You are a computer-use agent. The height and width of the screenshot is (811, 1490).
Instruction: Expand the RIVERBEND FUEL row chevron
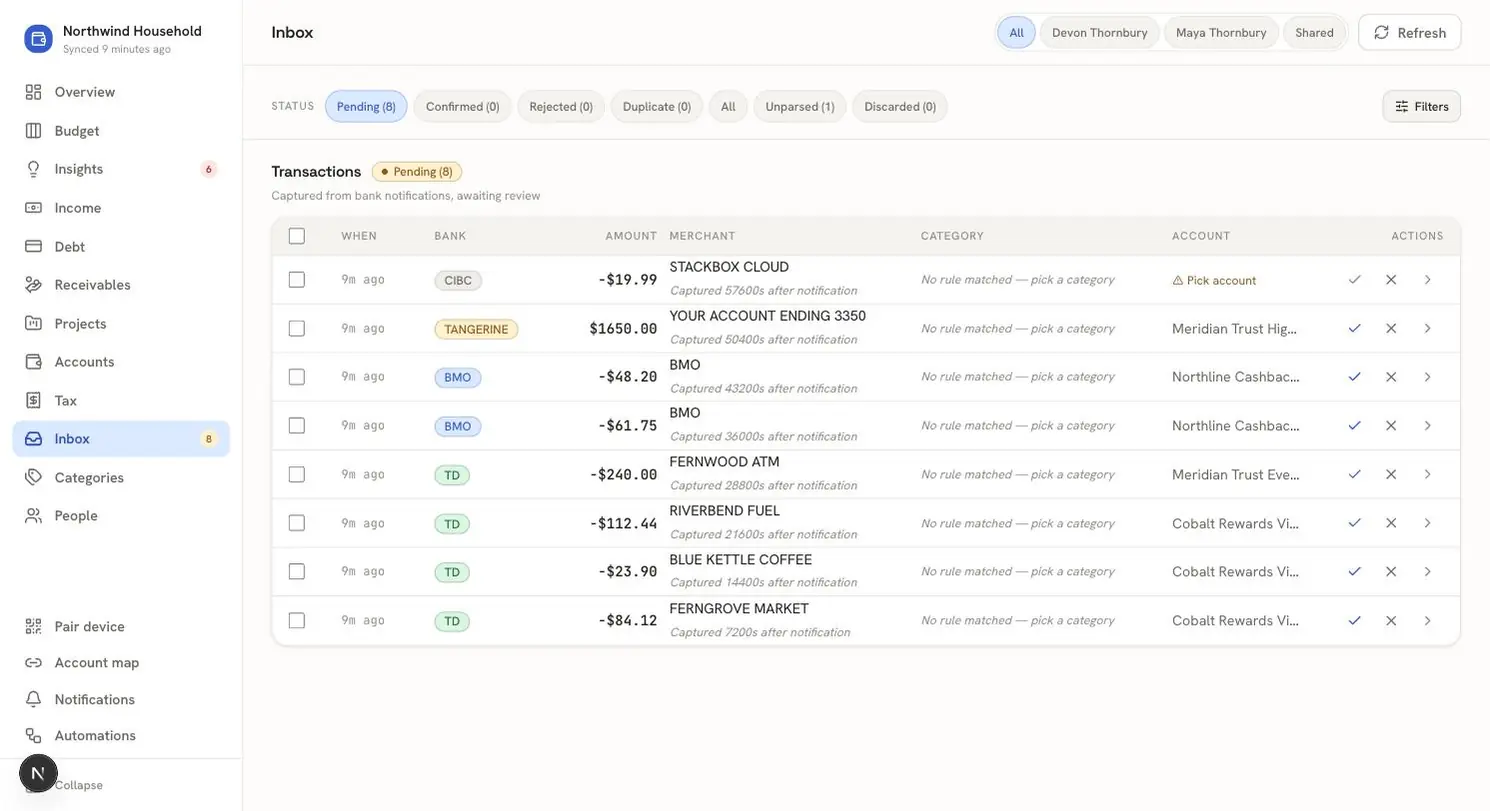tap(1427, 523)
